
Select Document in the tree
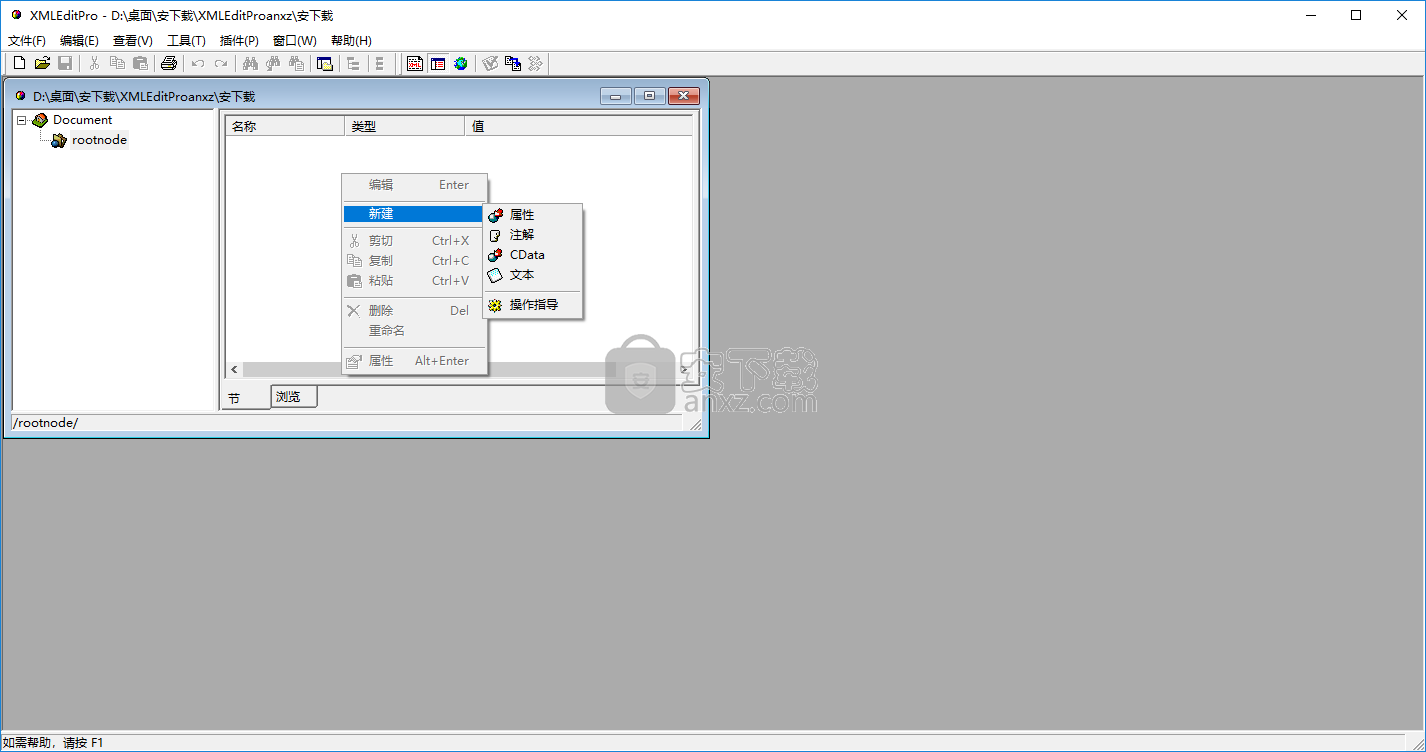click(82, 120)
